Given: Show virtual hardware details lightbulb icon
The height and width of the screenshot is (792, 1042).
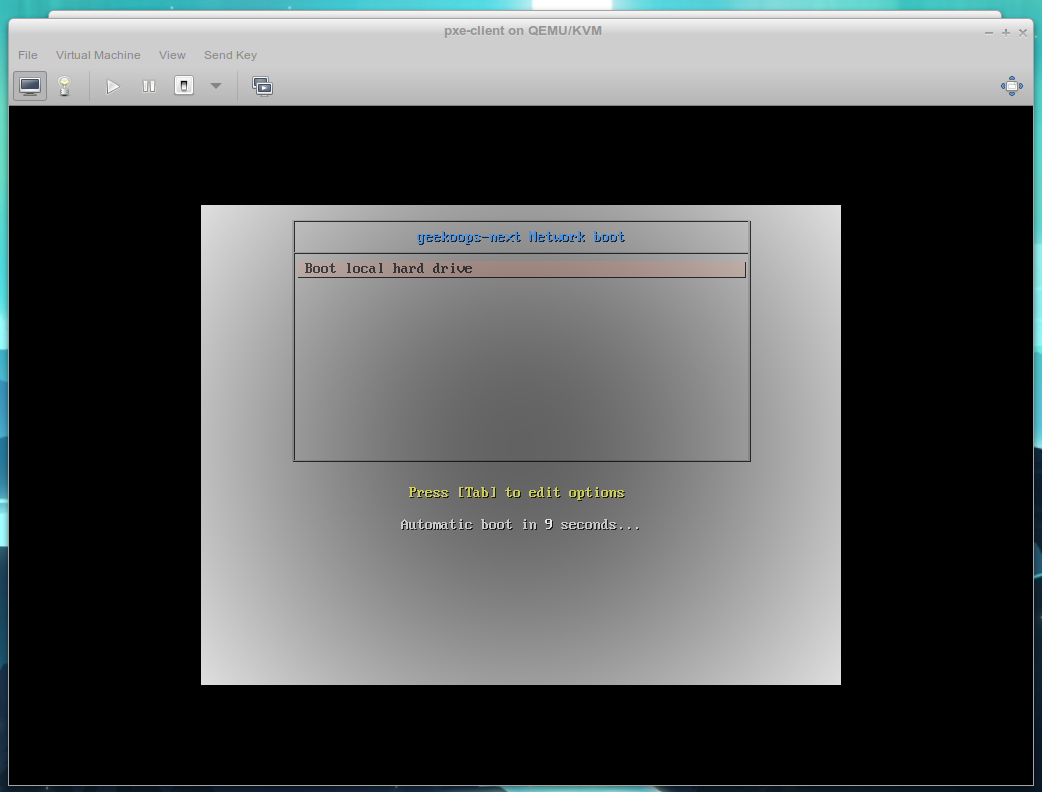Looking at the screenshot, I should pyautogui.click(x=64, y=86).
